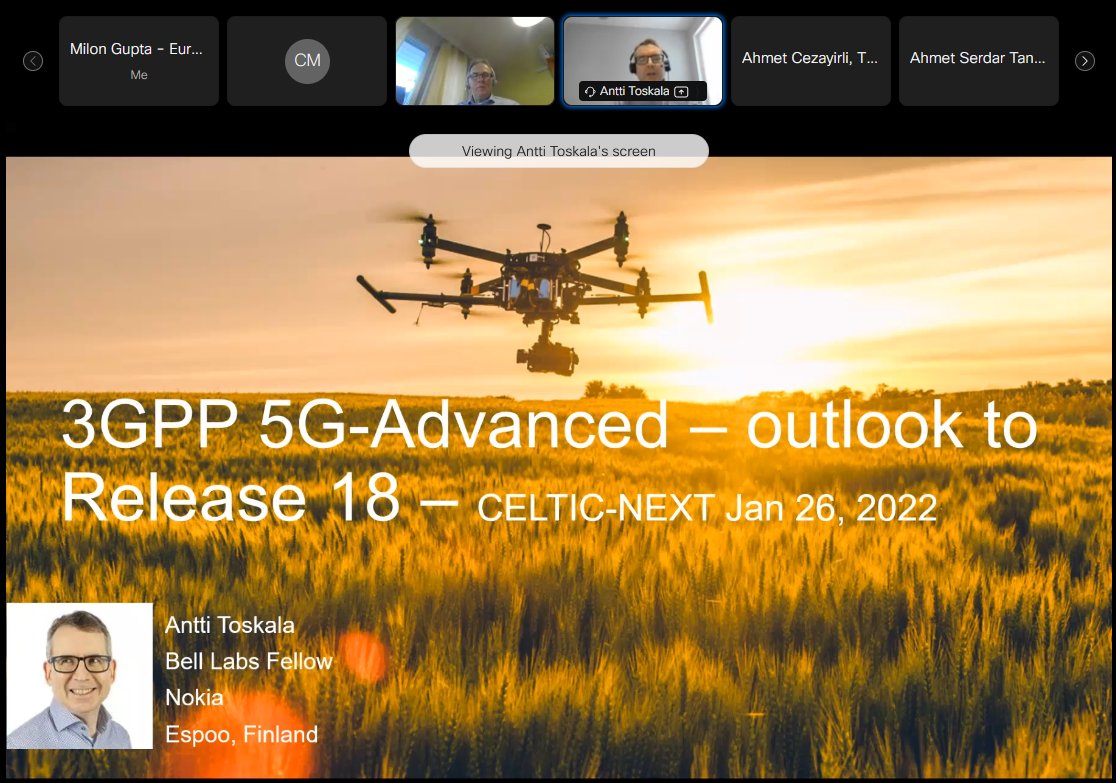Select the CM avatar participant tile

tap(307, 61)
